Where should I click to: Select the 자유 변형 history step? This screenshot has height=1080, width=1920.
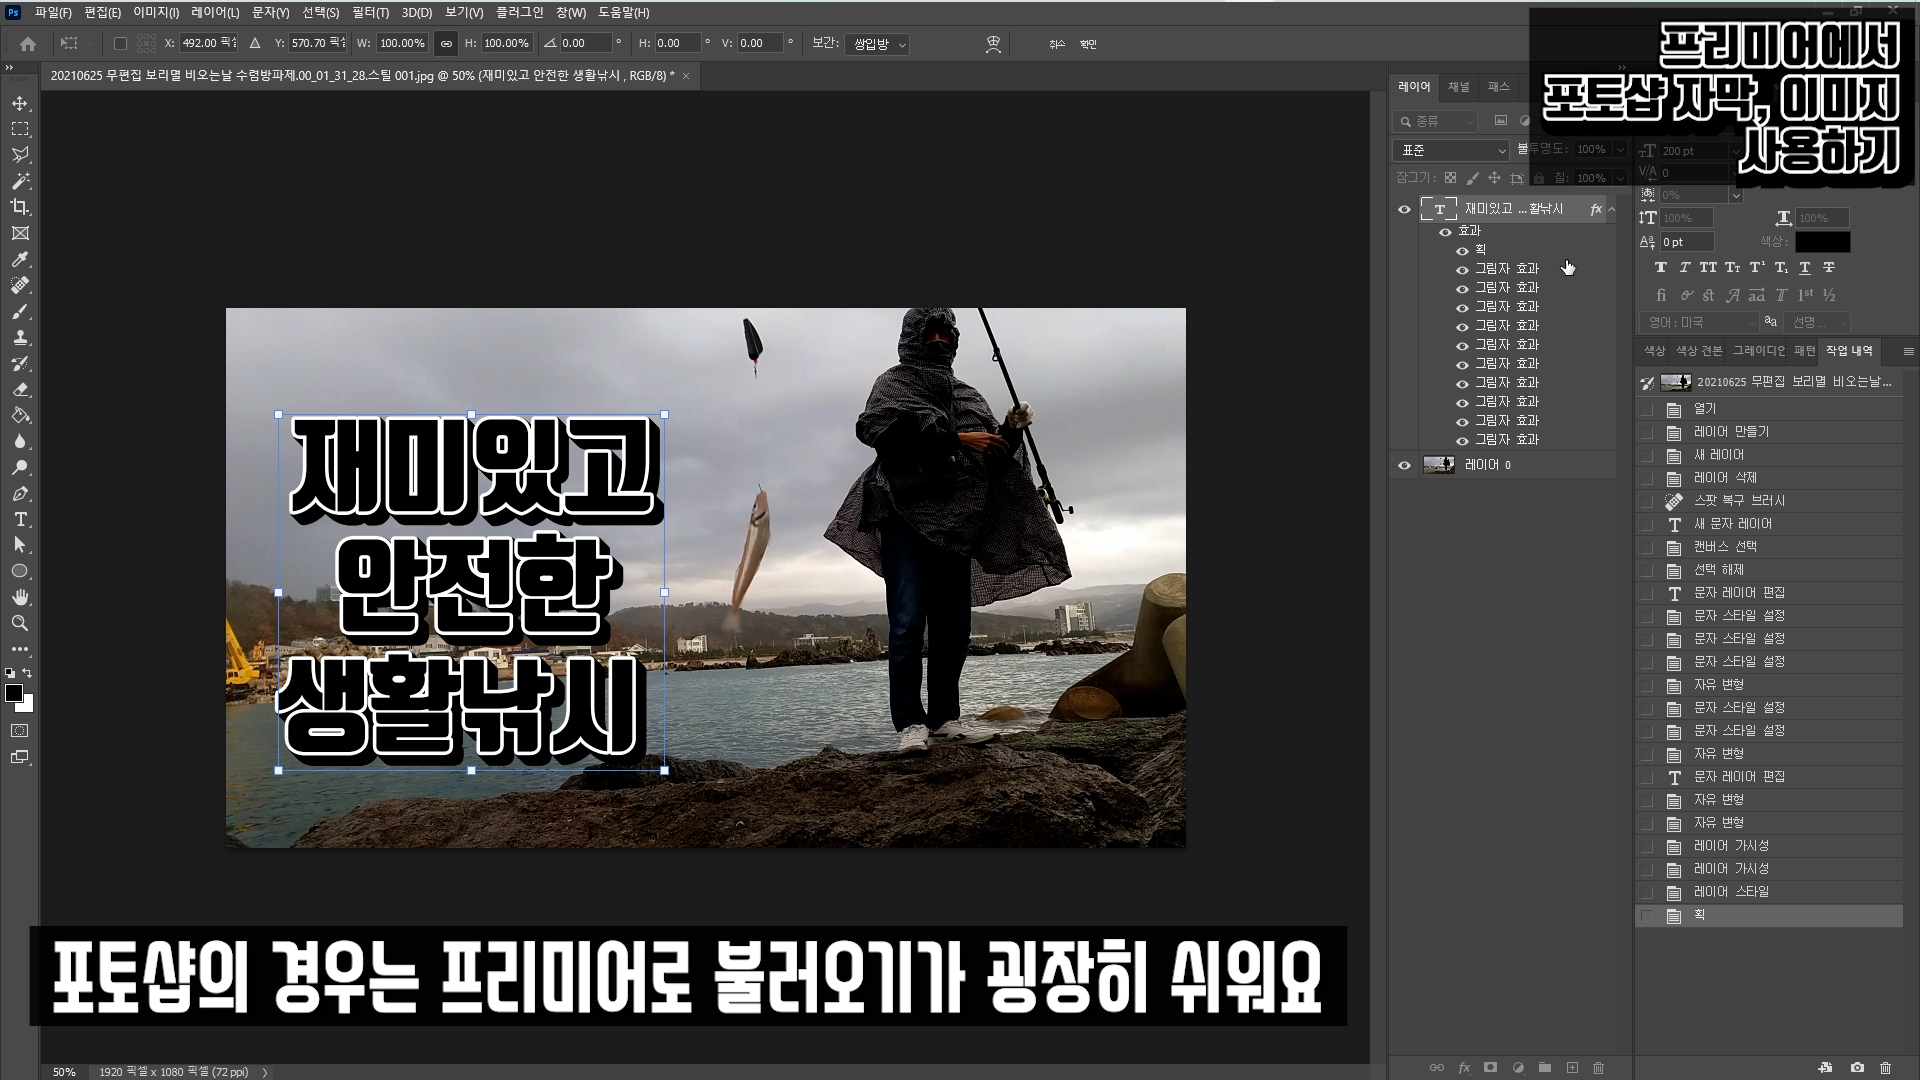tap(1718, 685)
